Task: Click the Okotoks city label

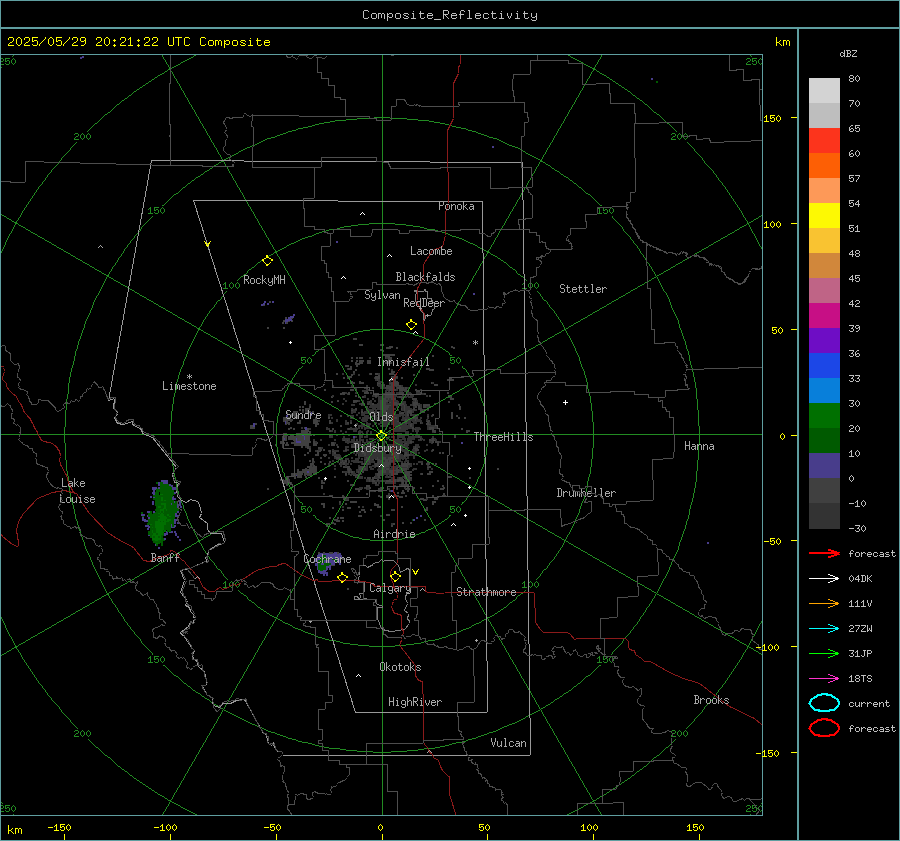Action: point(400,667)
